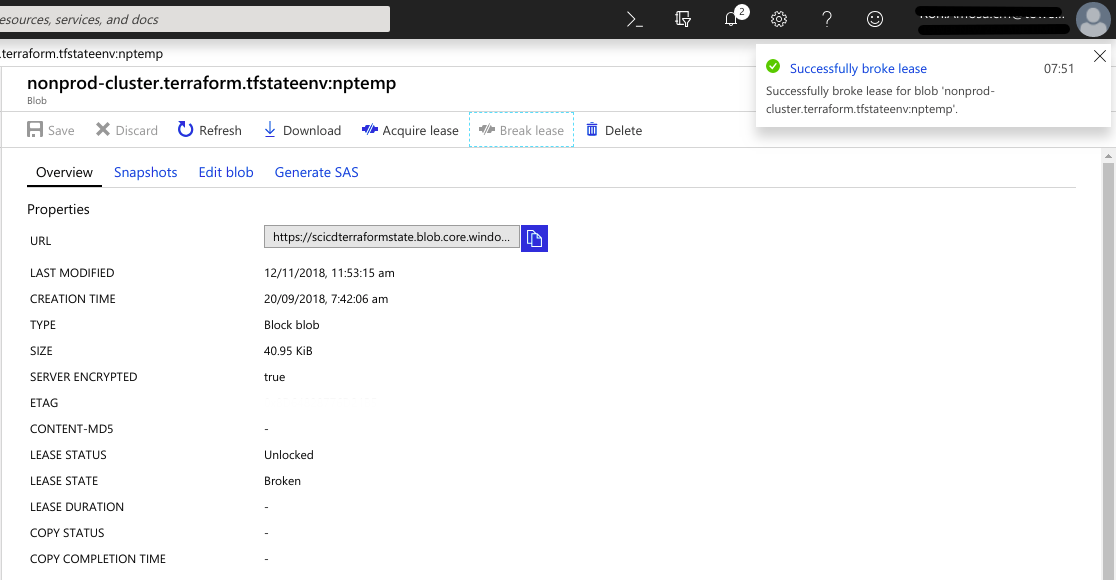Click the user account avatar
This screenshot has width=1116, height=580.
click(x=1092, y=19)
